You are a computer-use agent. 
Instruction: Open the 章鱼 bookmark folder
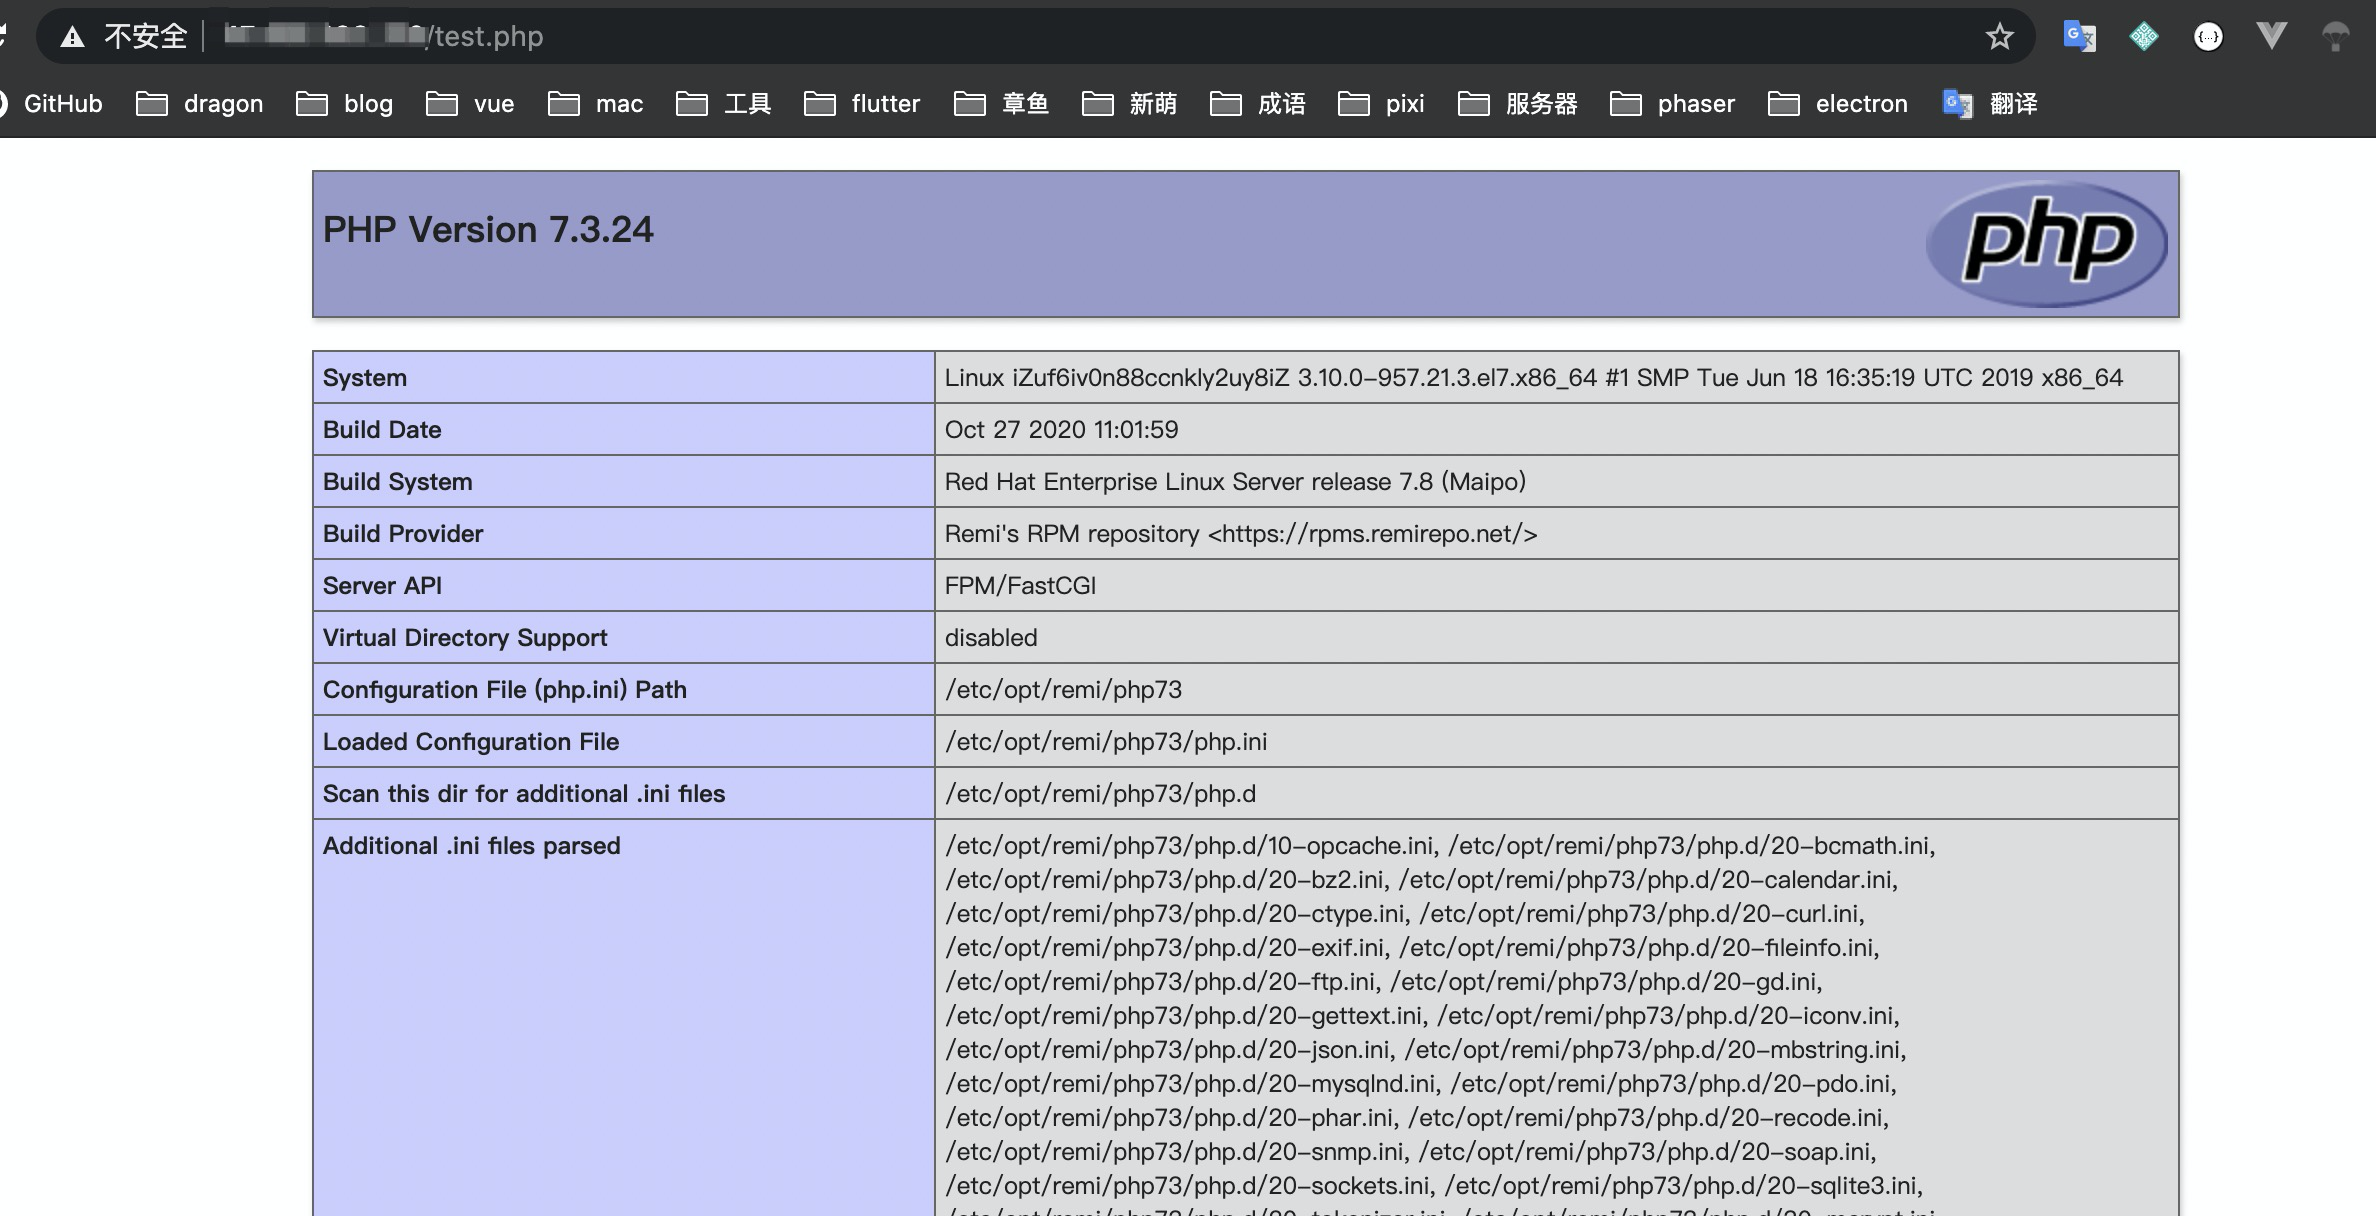pyautogui.click(x=1002, y=104)
